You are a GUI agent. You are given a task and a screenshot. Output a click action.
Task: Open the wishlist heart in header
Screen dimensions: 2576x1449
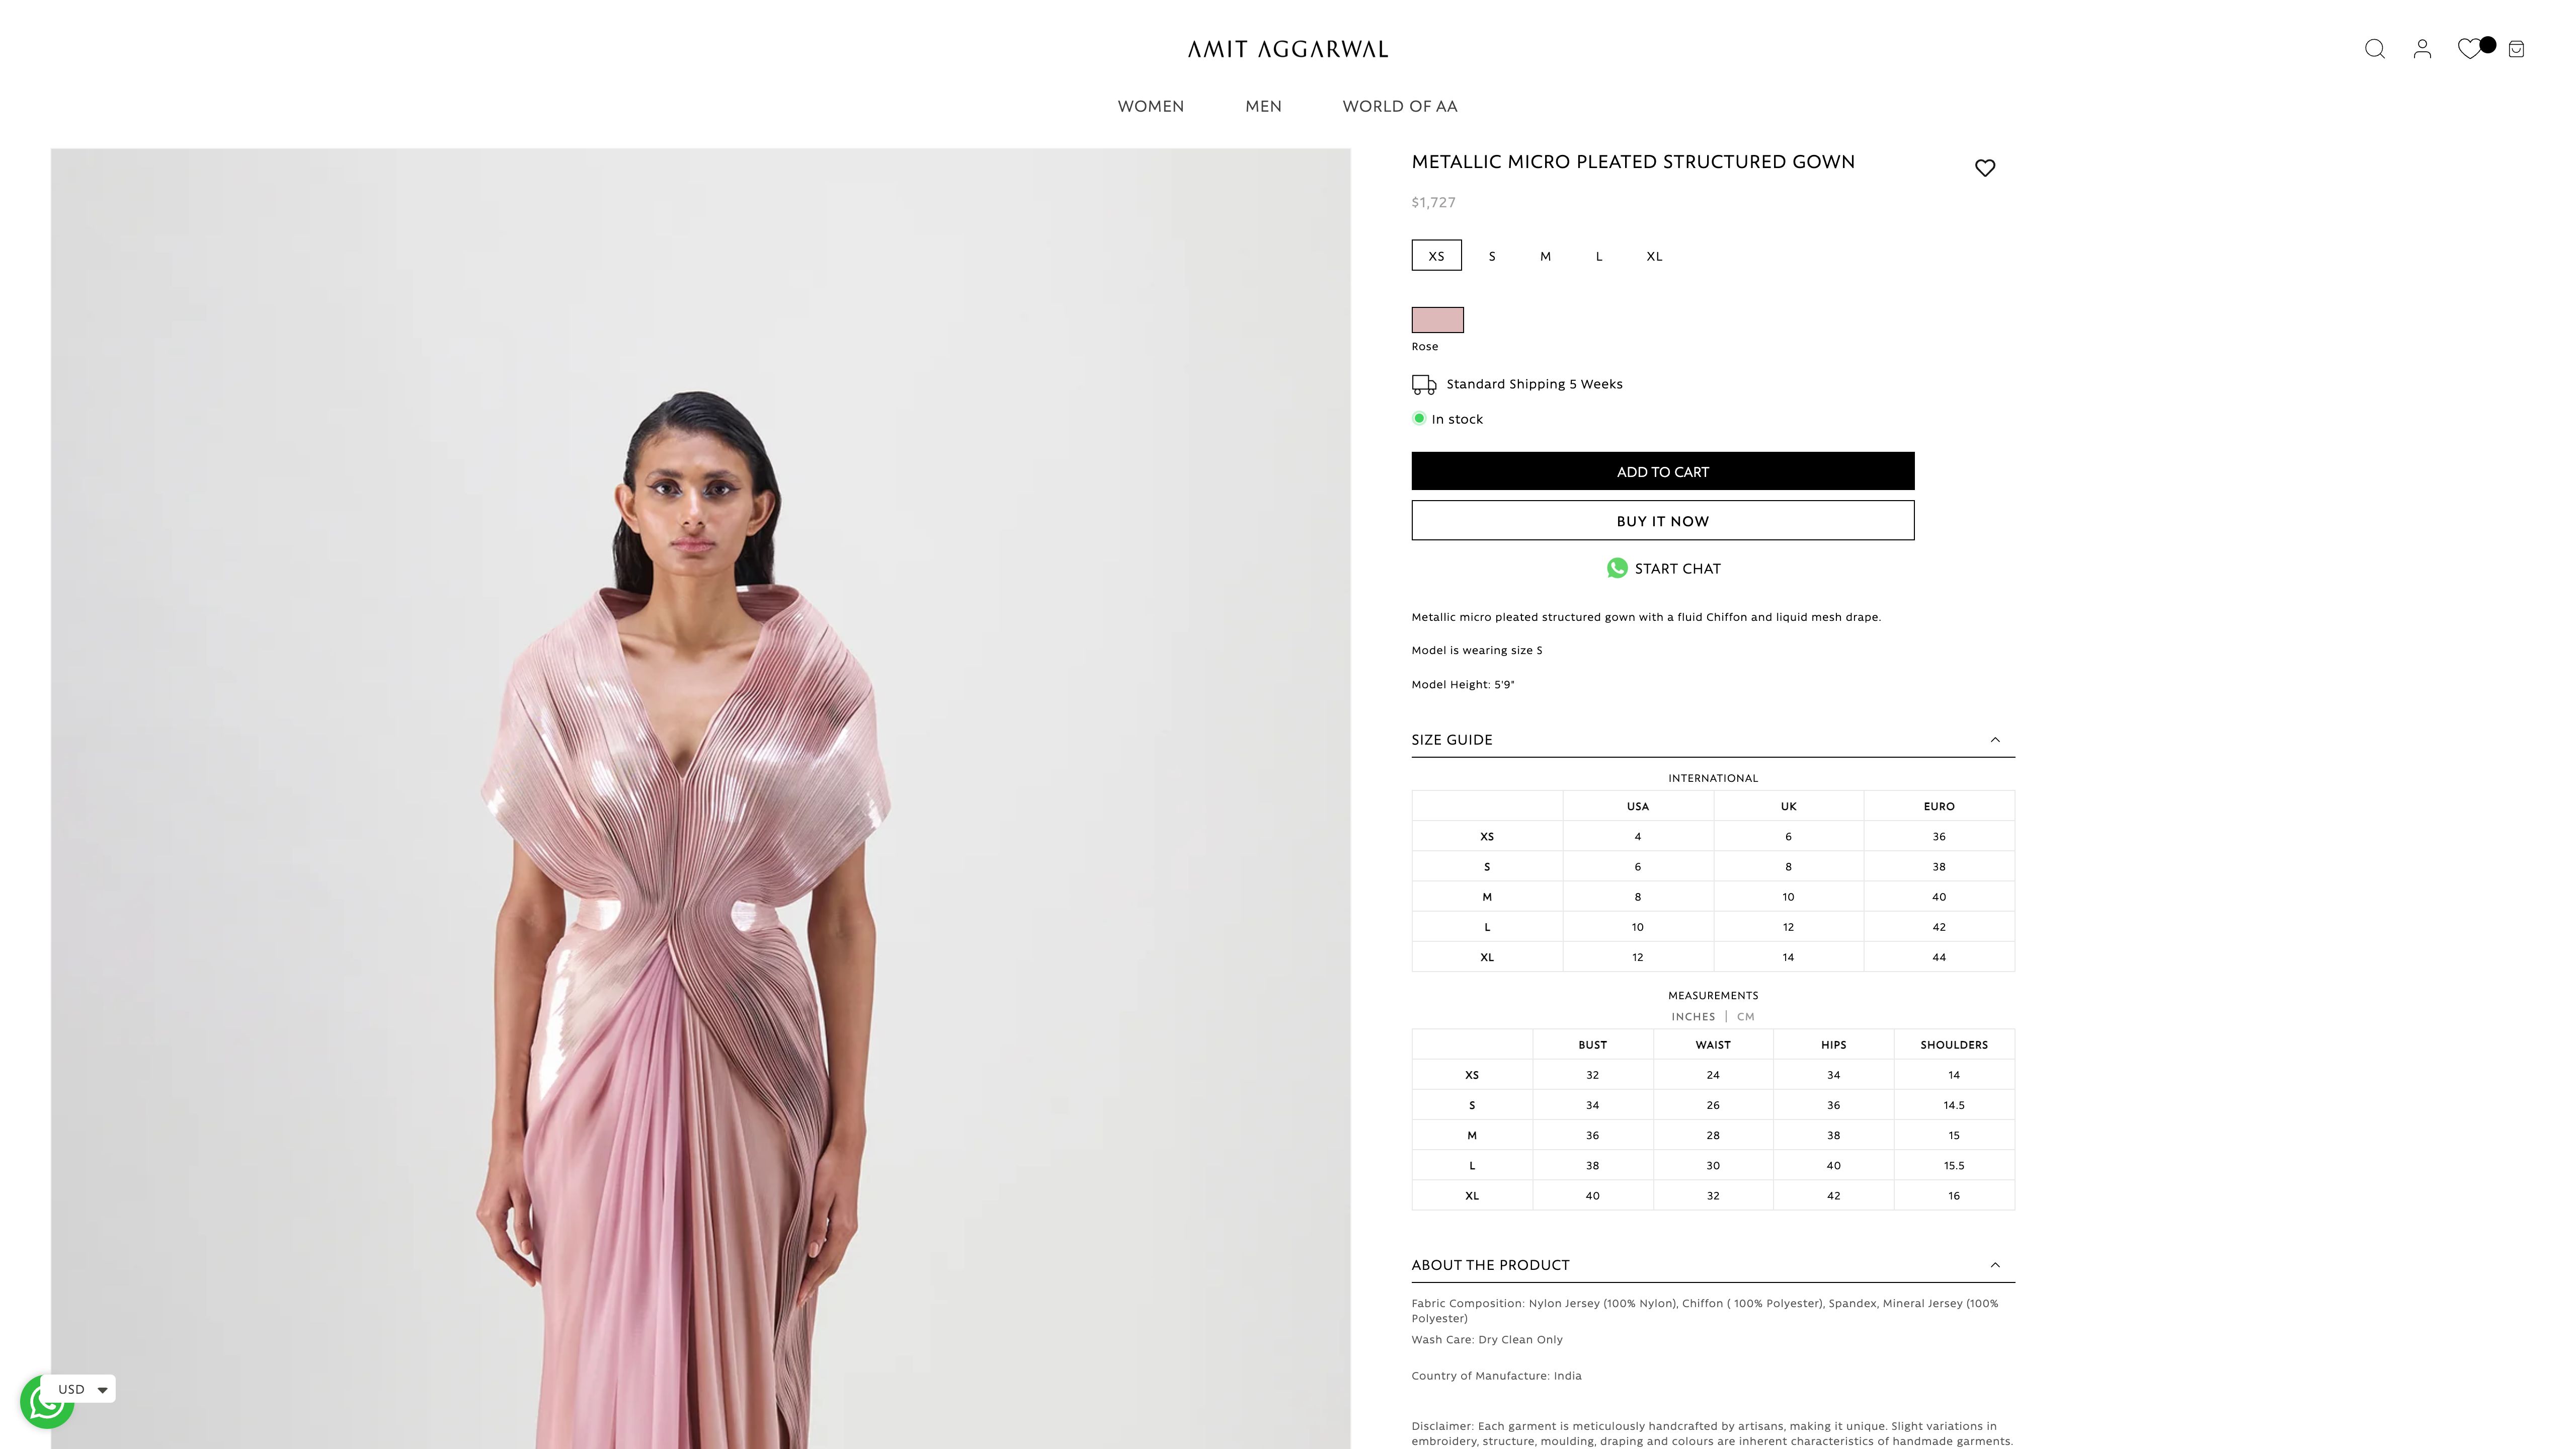(x=2468, y=49)
